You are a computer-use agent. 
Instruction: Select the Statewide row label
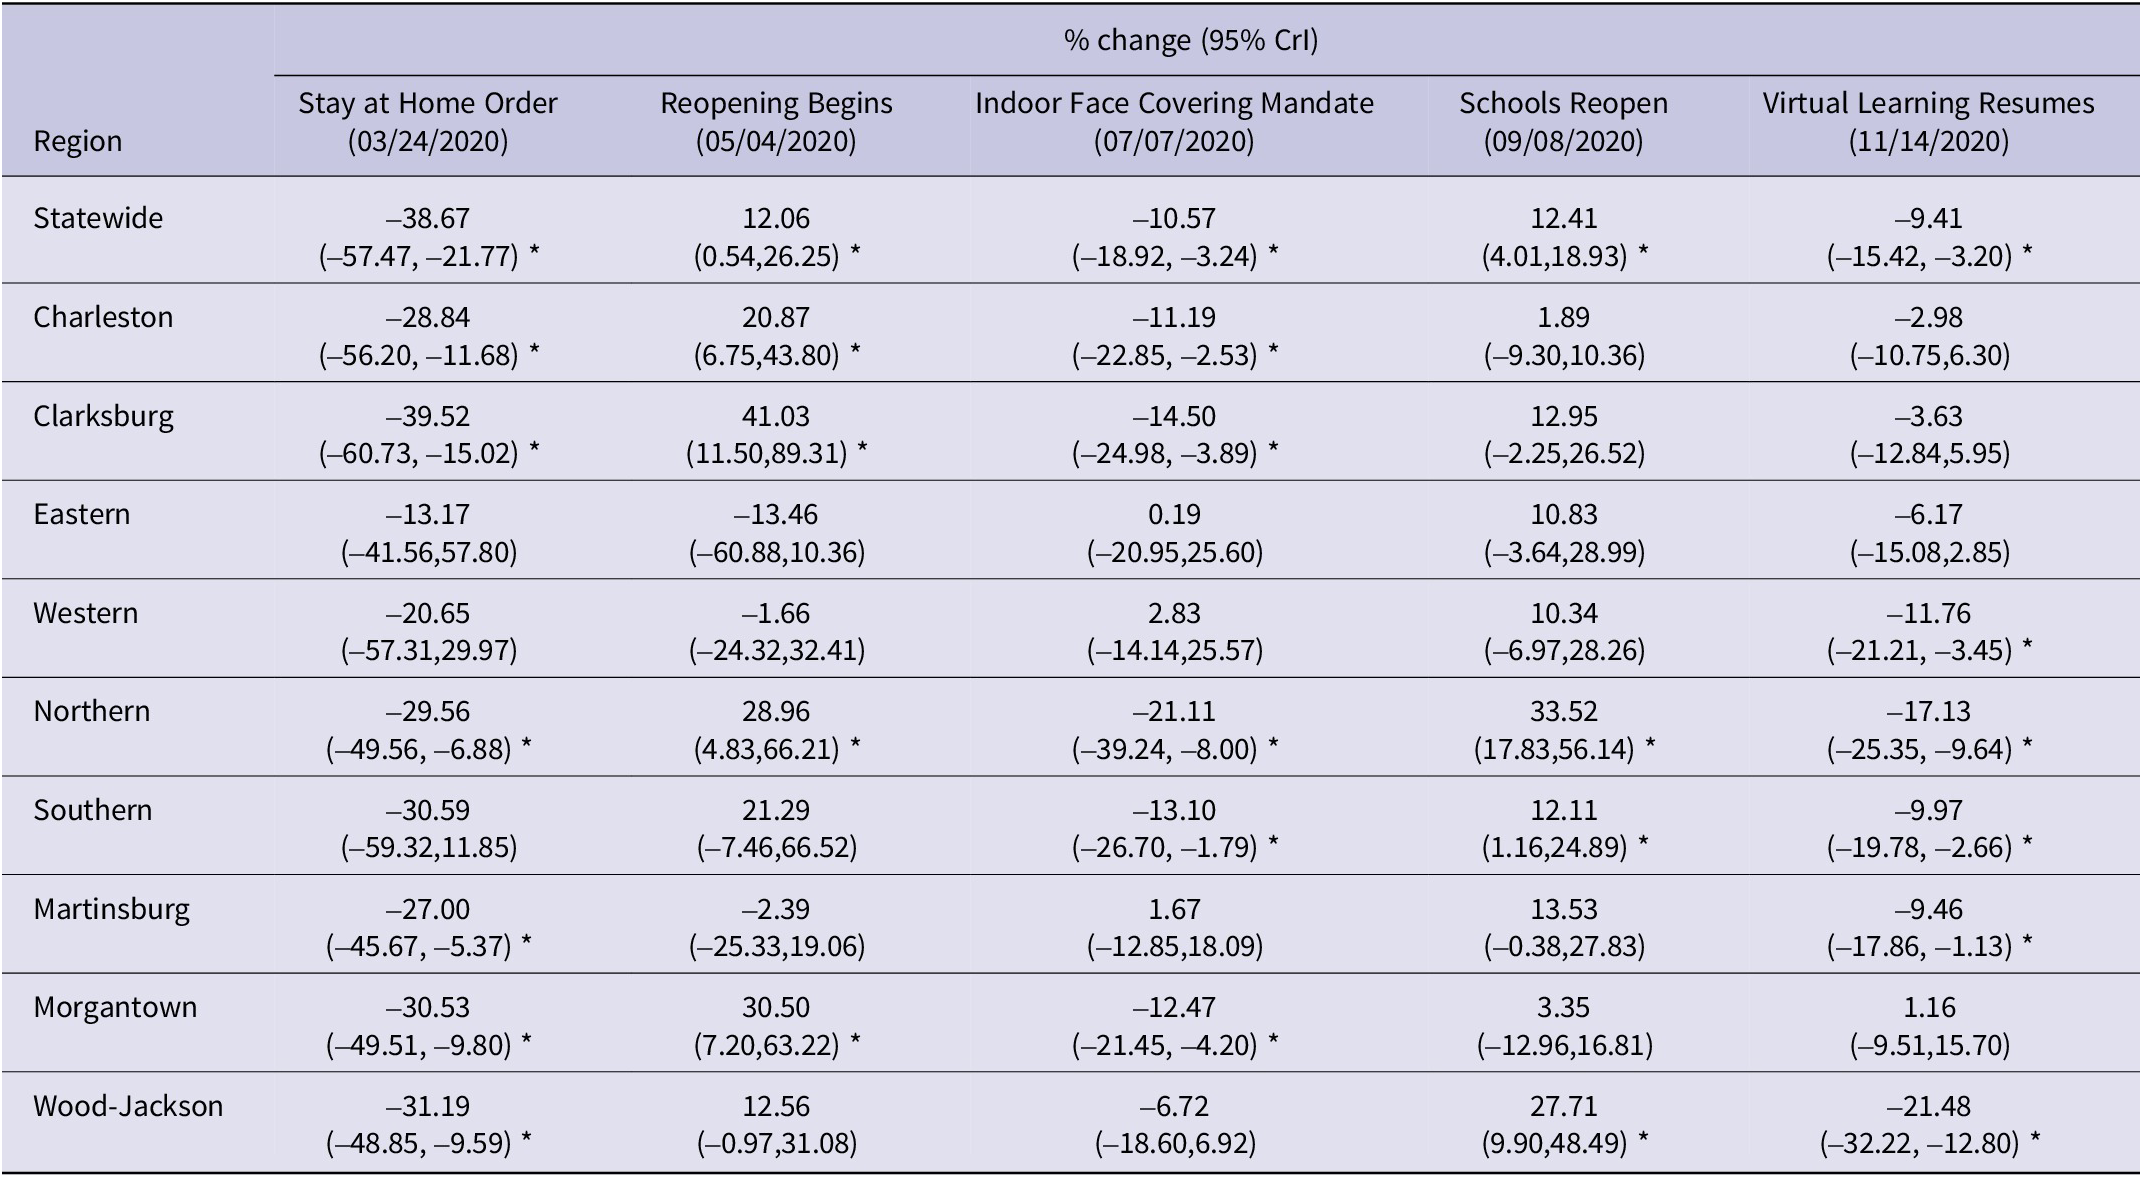[x=98, y=218]
